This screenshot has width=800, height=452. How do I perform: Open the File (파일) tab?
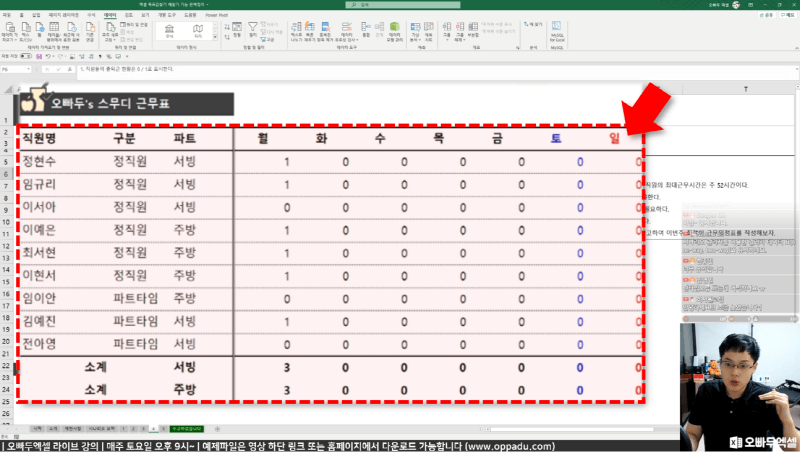tap(7, 15)
